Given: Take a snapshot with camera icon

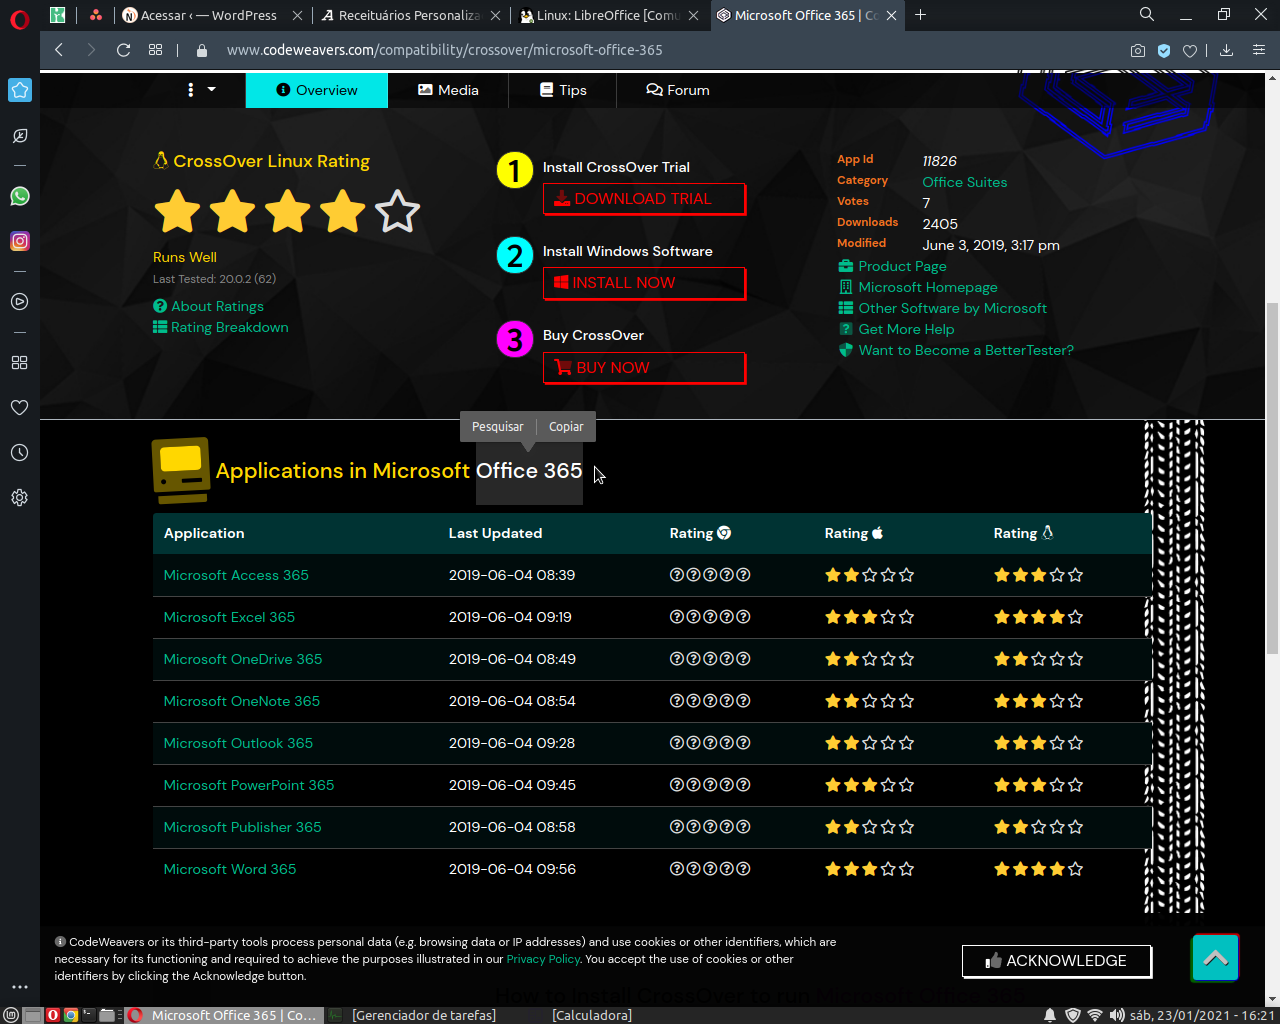Looking at the screenshot, I should tap(1138, 50).
